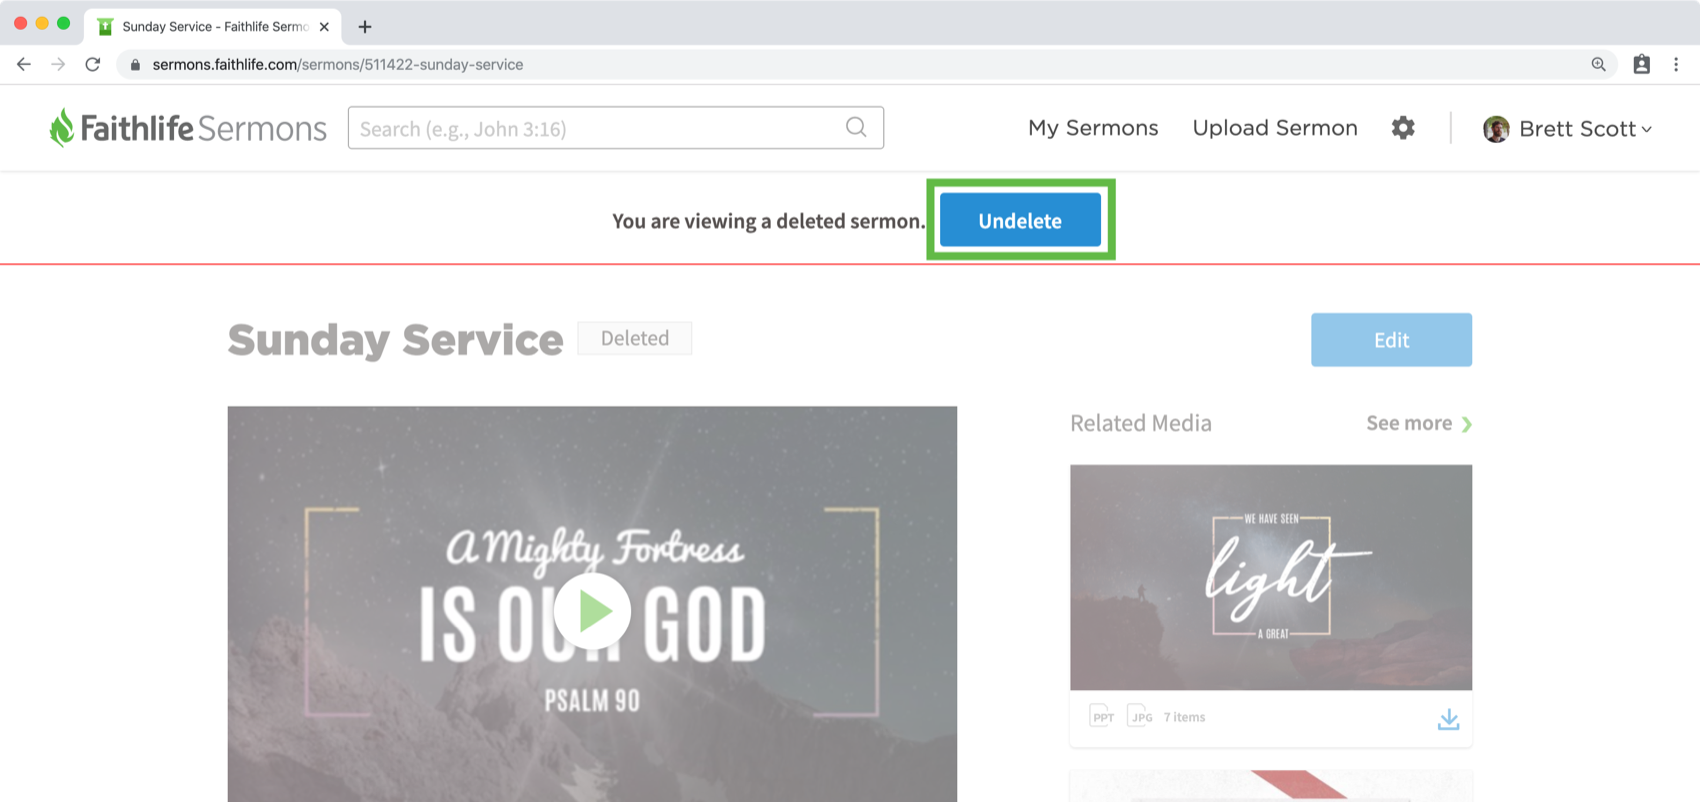Screen dimensions: 1700x802
Task: Play the sermon video
Action: [x=592, y=610]
